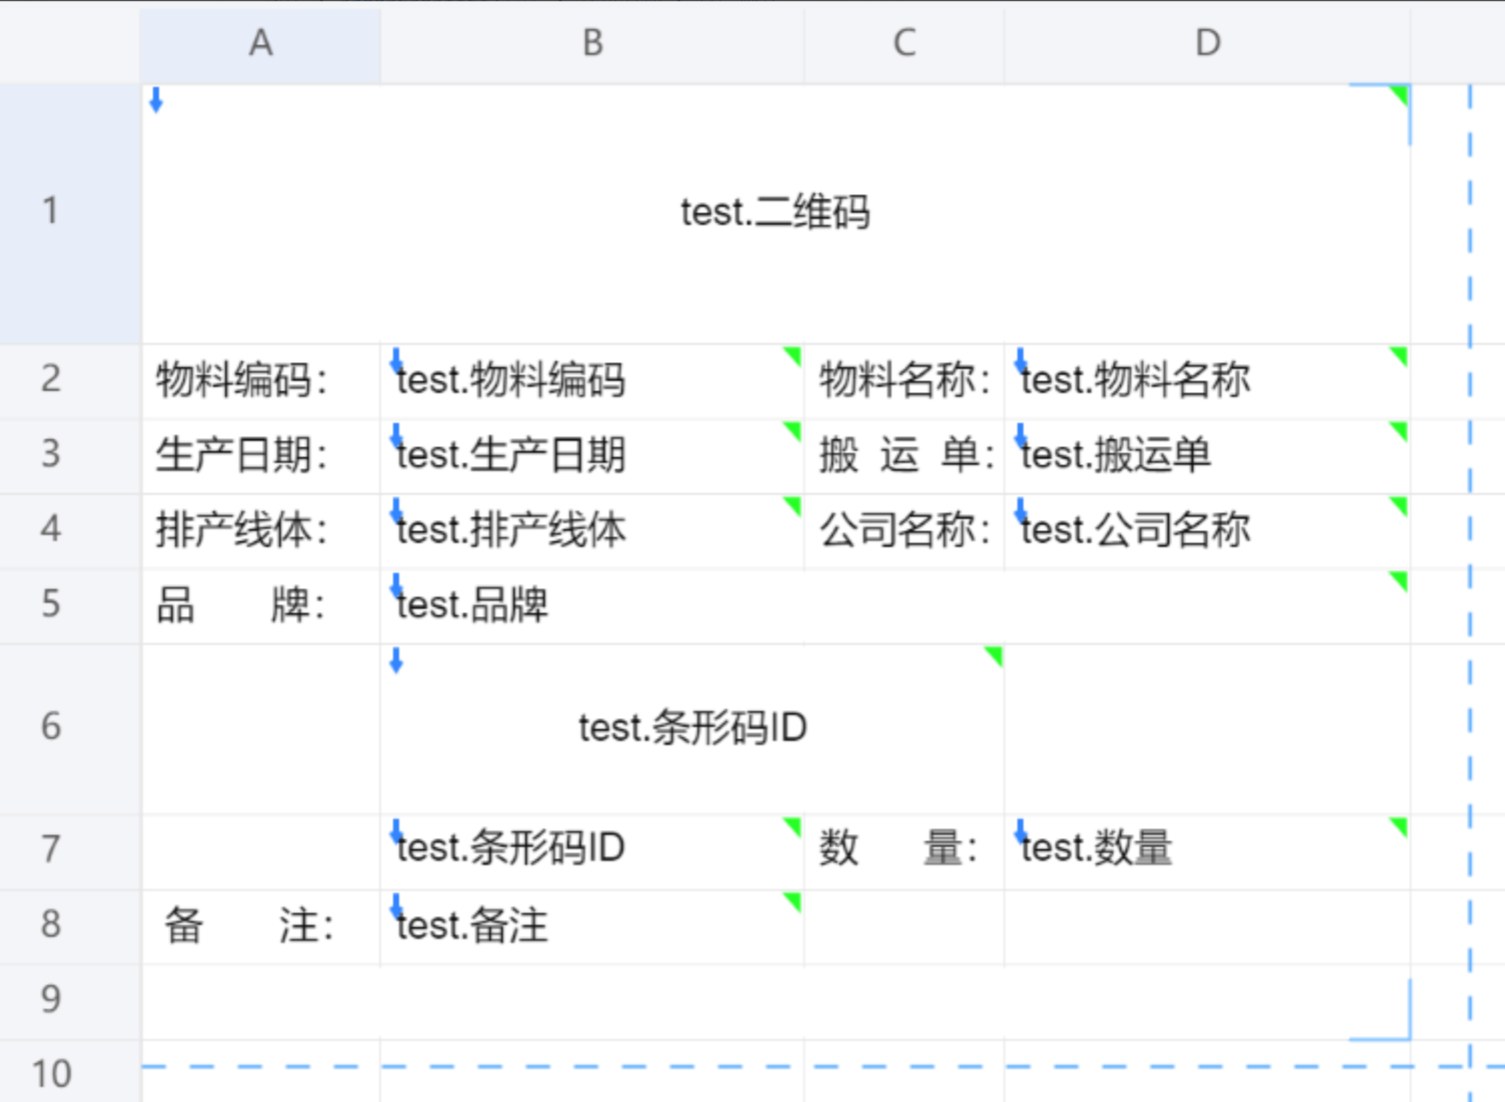Select column C header

click(x=904, y=43)
